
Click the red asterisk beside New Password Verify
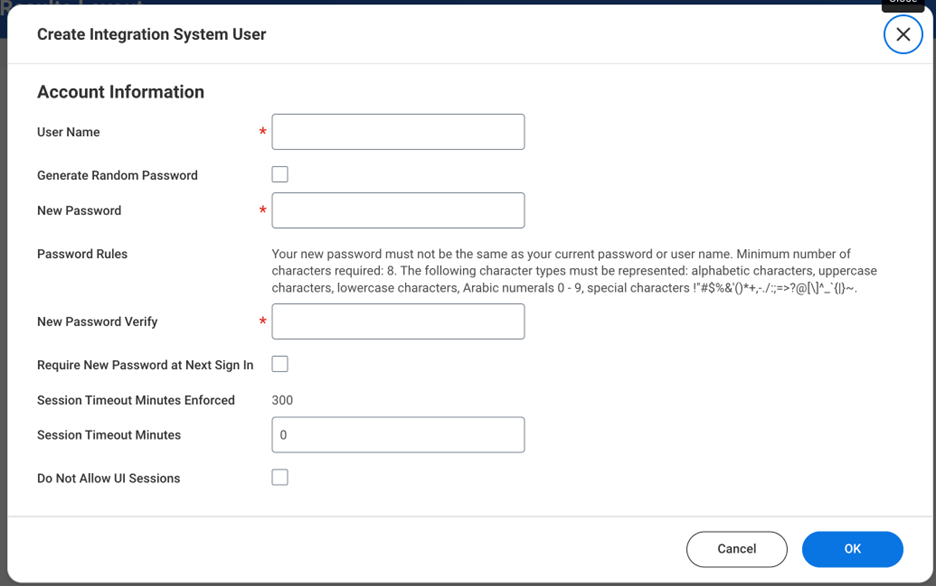pos(263,323)
